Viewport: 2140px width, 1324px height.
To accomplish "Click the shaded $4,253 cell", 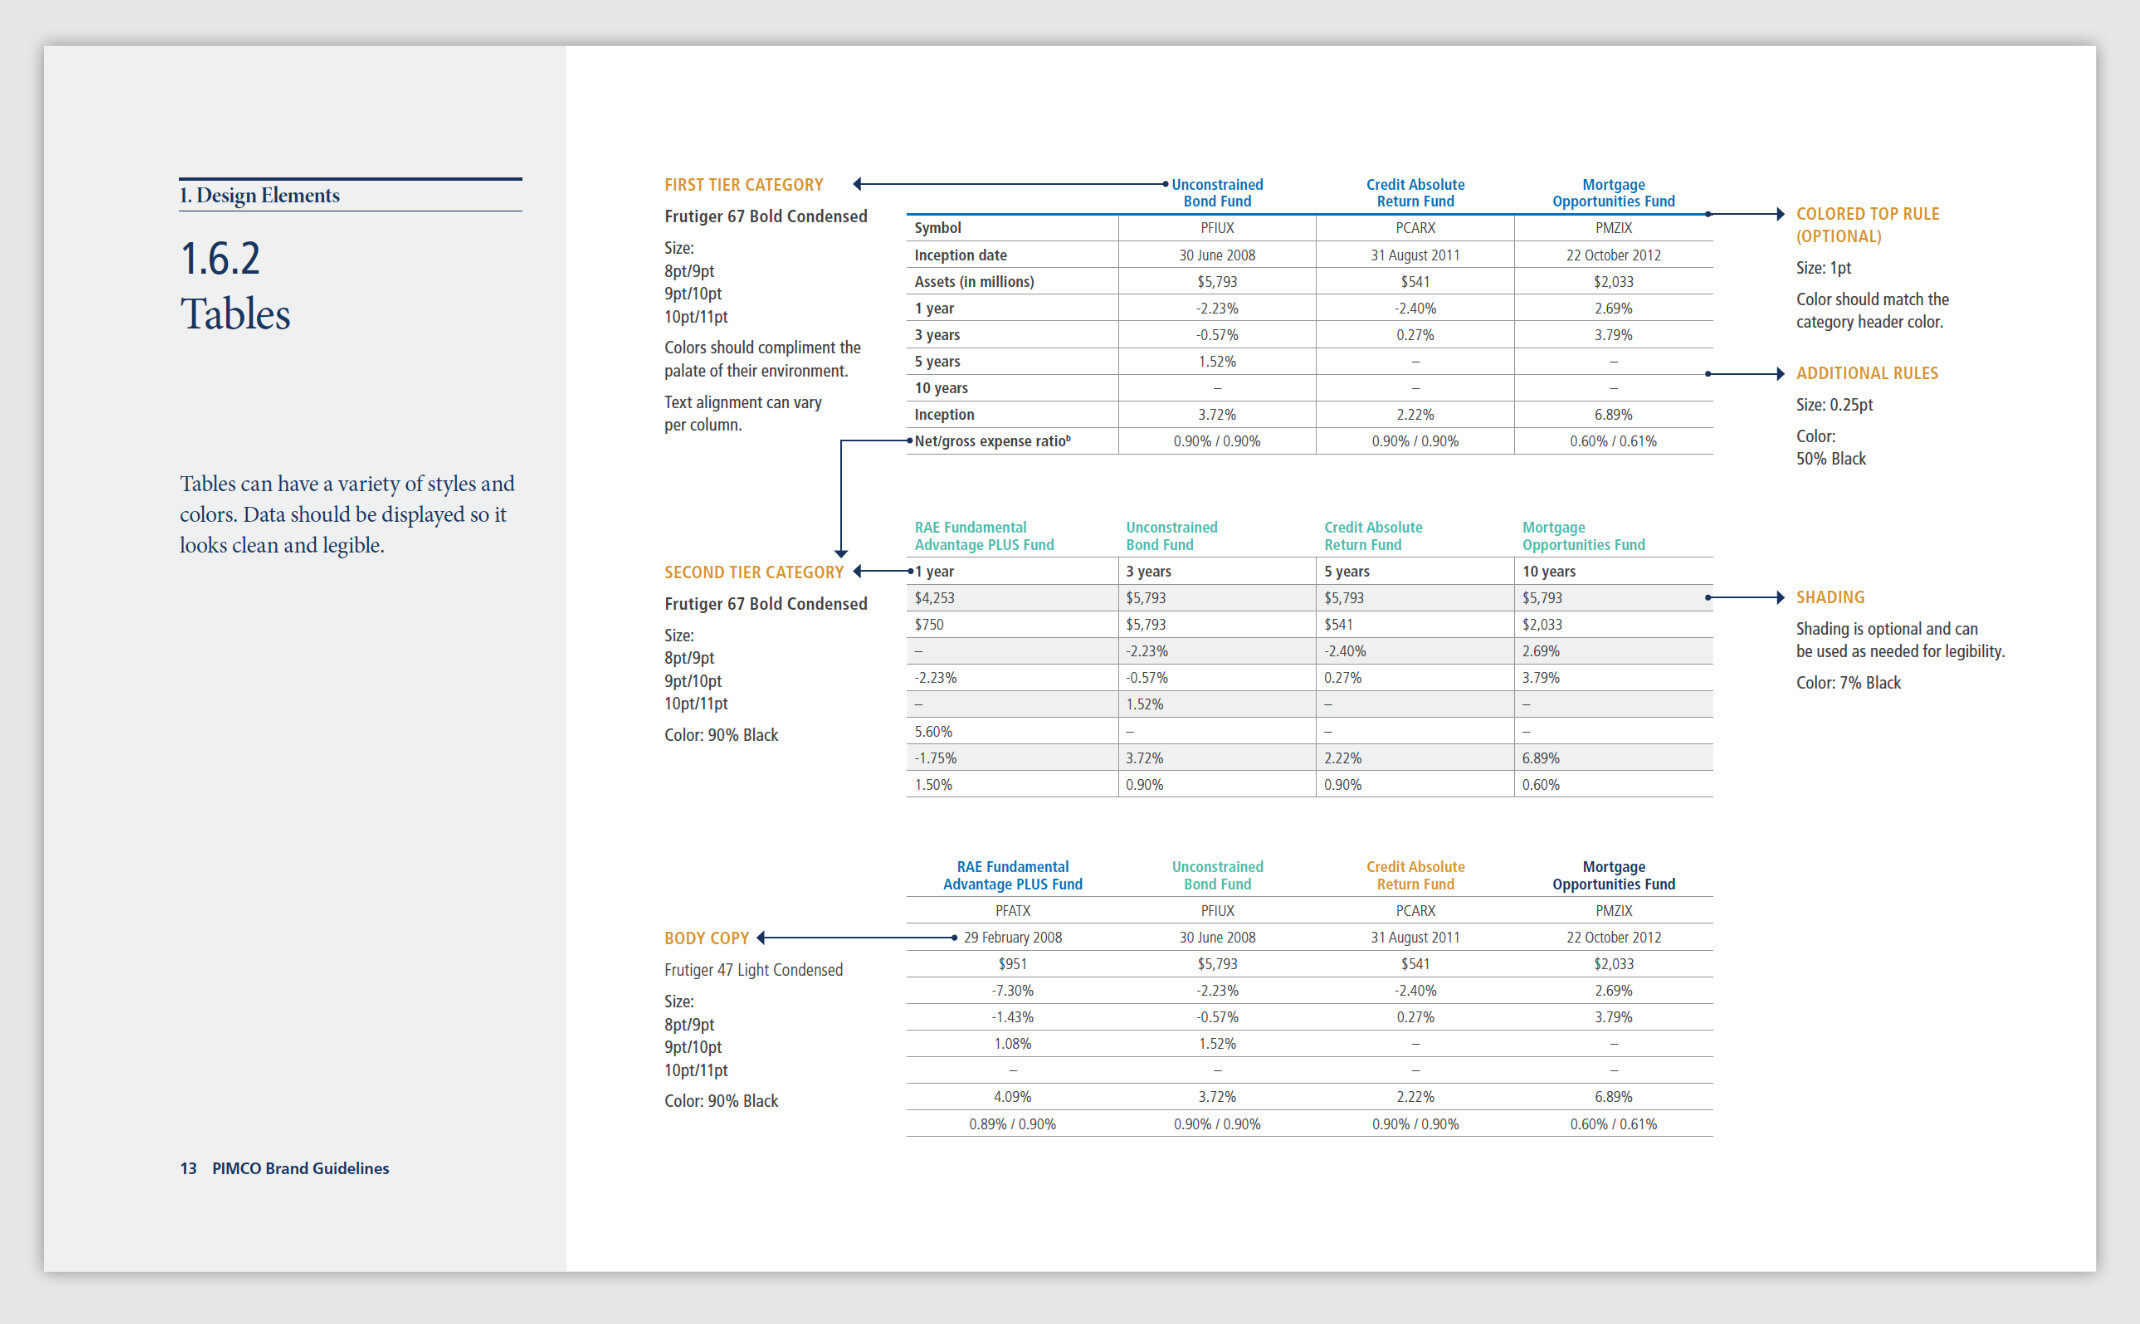I will tap(934, 598).
